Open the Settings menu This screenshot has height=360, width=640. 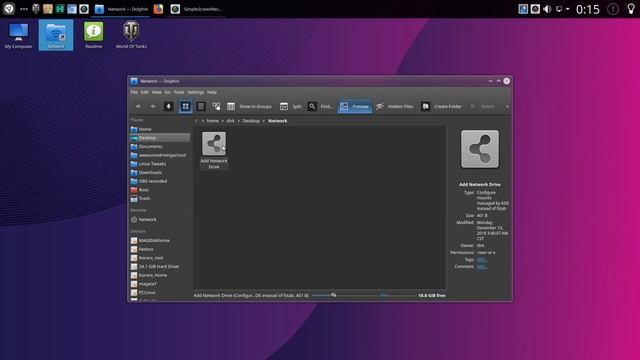[196, 92]
